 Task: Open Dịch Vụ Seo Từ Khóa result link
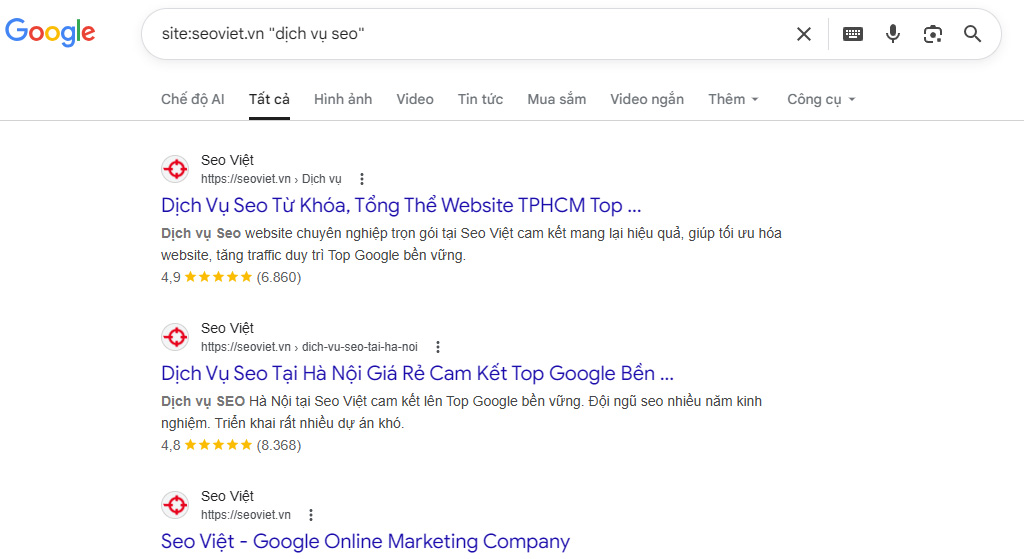coord(401,206)
